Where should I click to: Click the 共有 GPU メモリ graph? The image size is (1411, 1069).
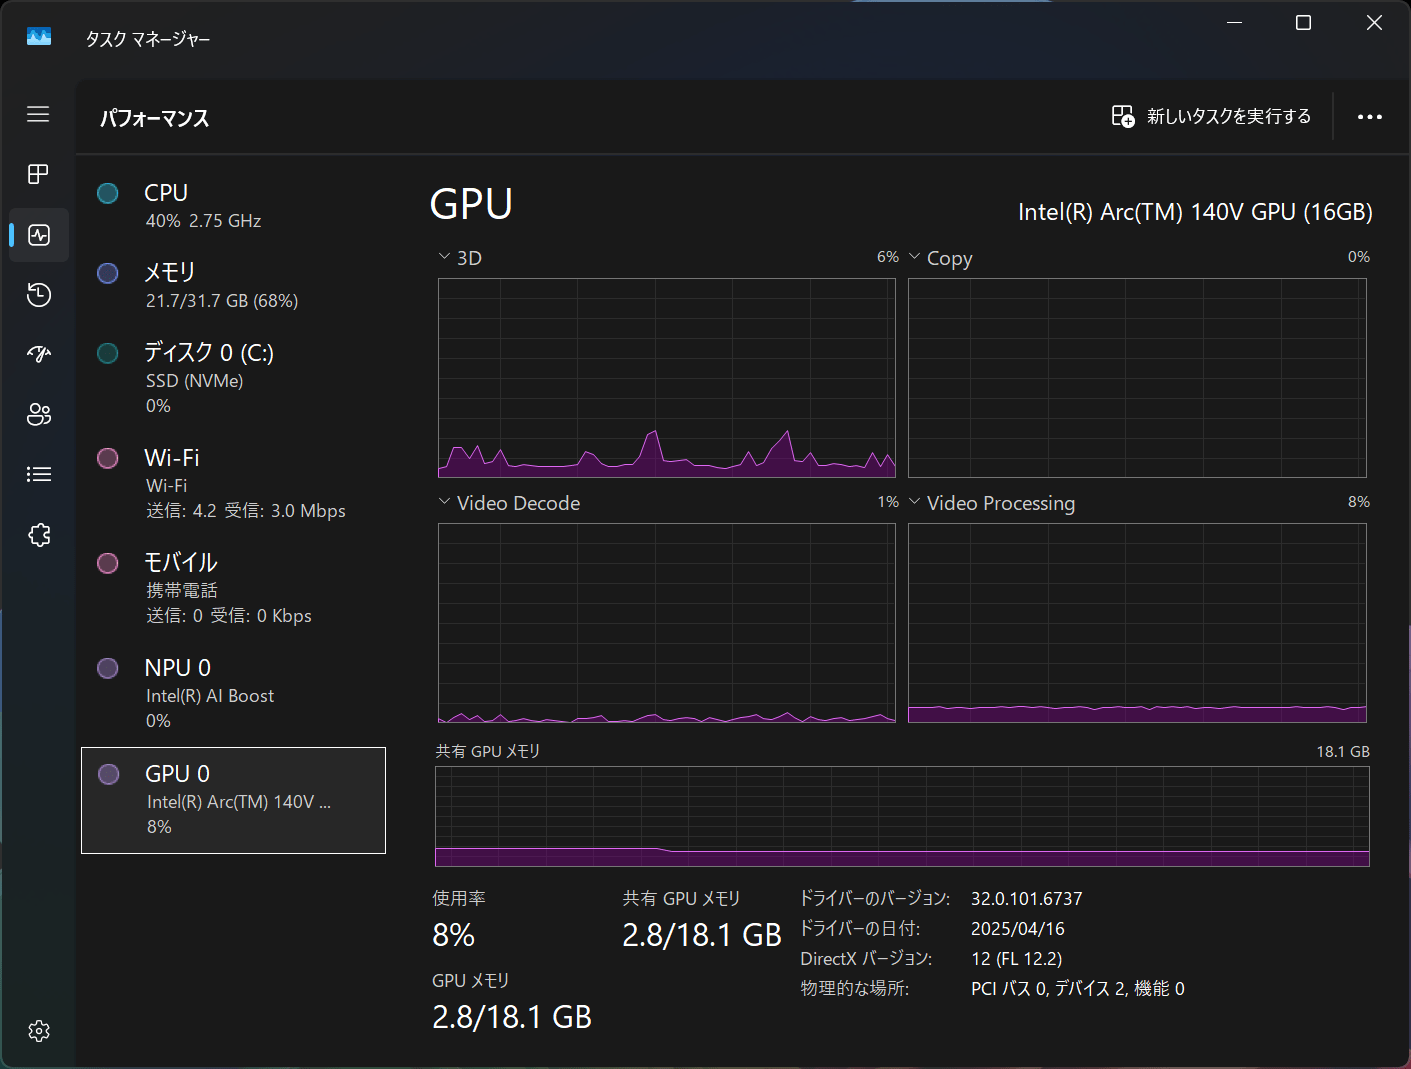902,816
